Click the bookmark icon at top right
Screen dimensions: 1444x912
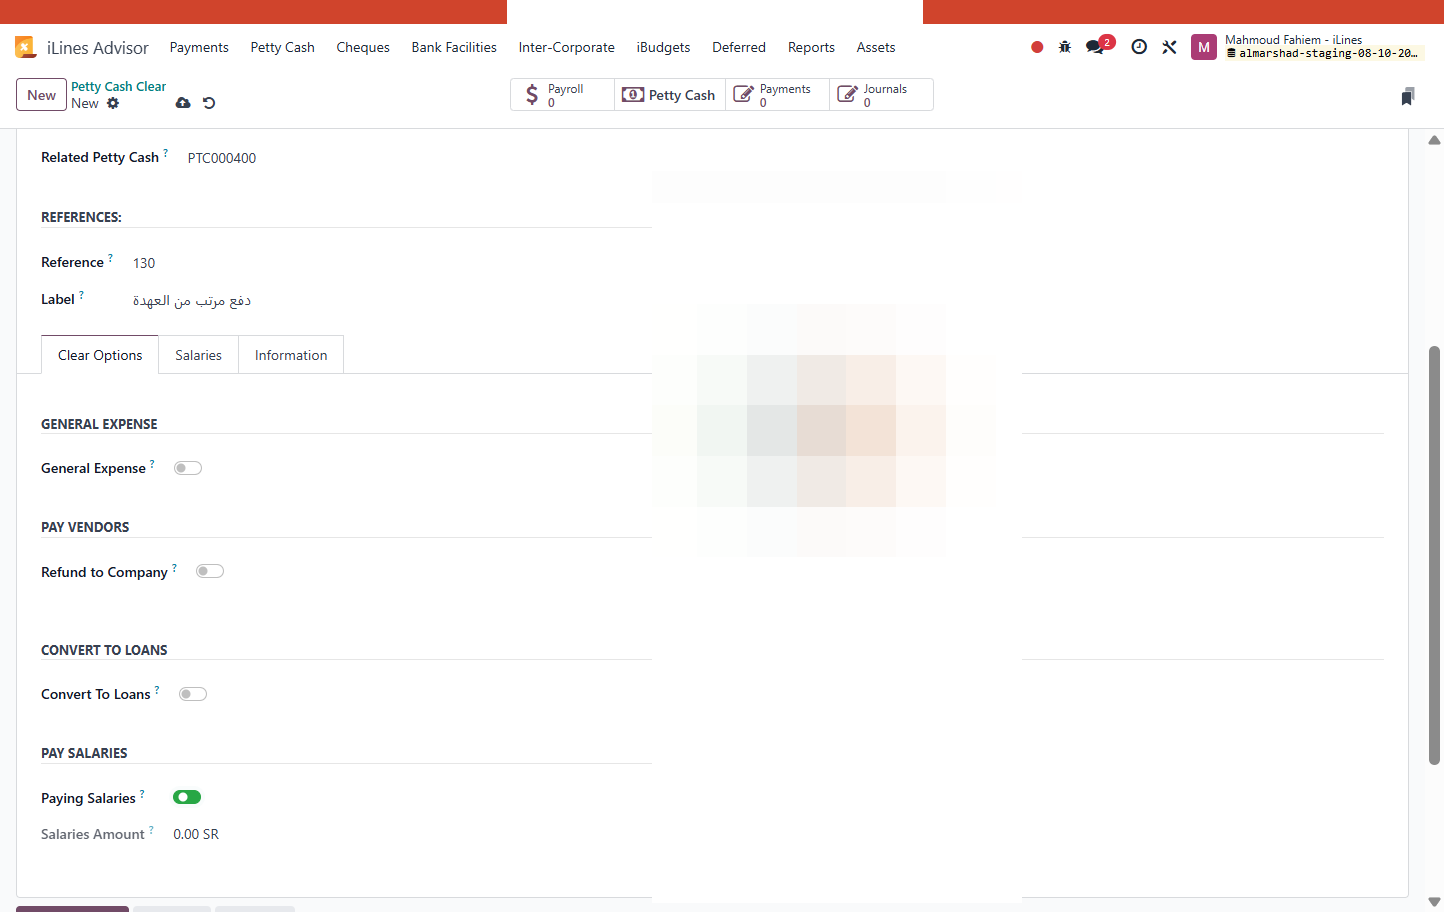click(1408, 96)
